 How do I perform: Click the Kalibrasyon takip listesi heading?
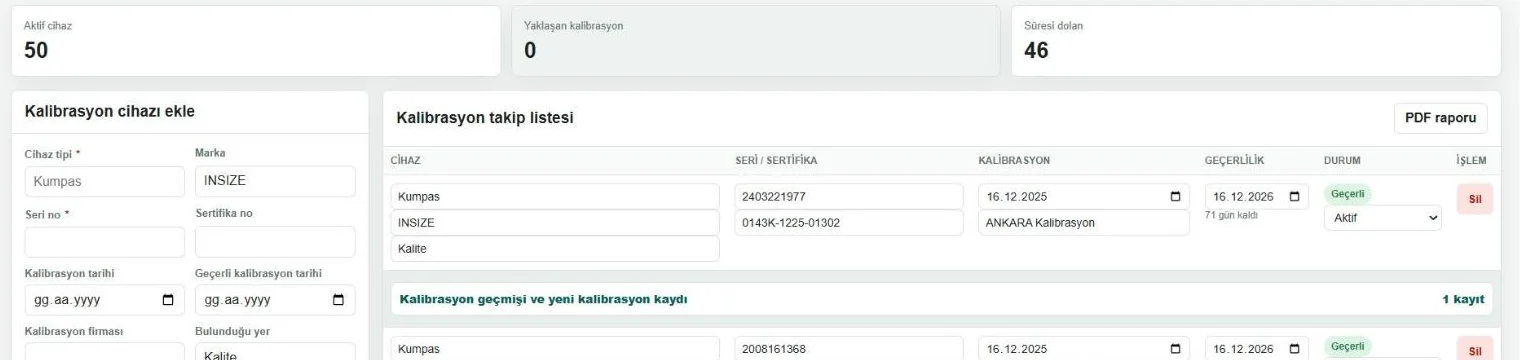pos(485,119)
